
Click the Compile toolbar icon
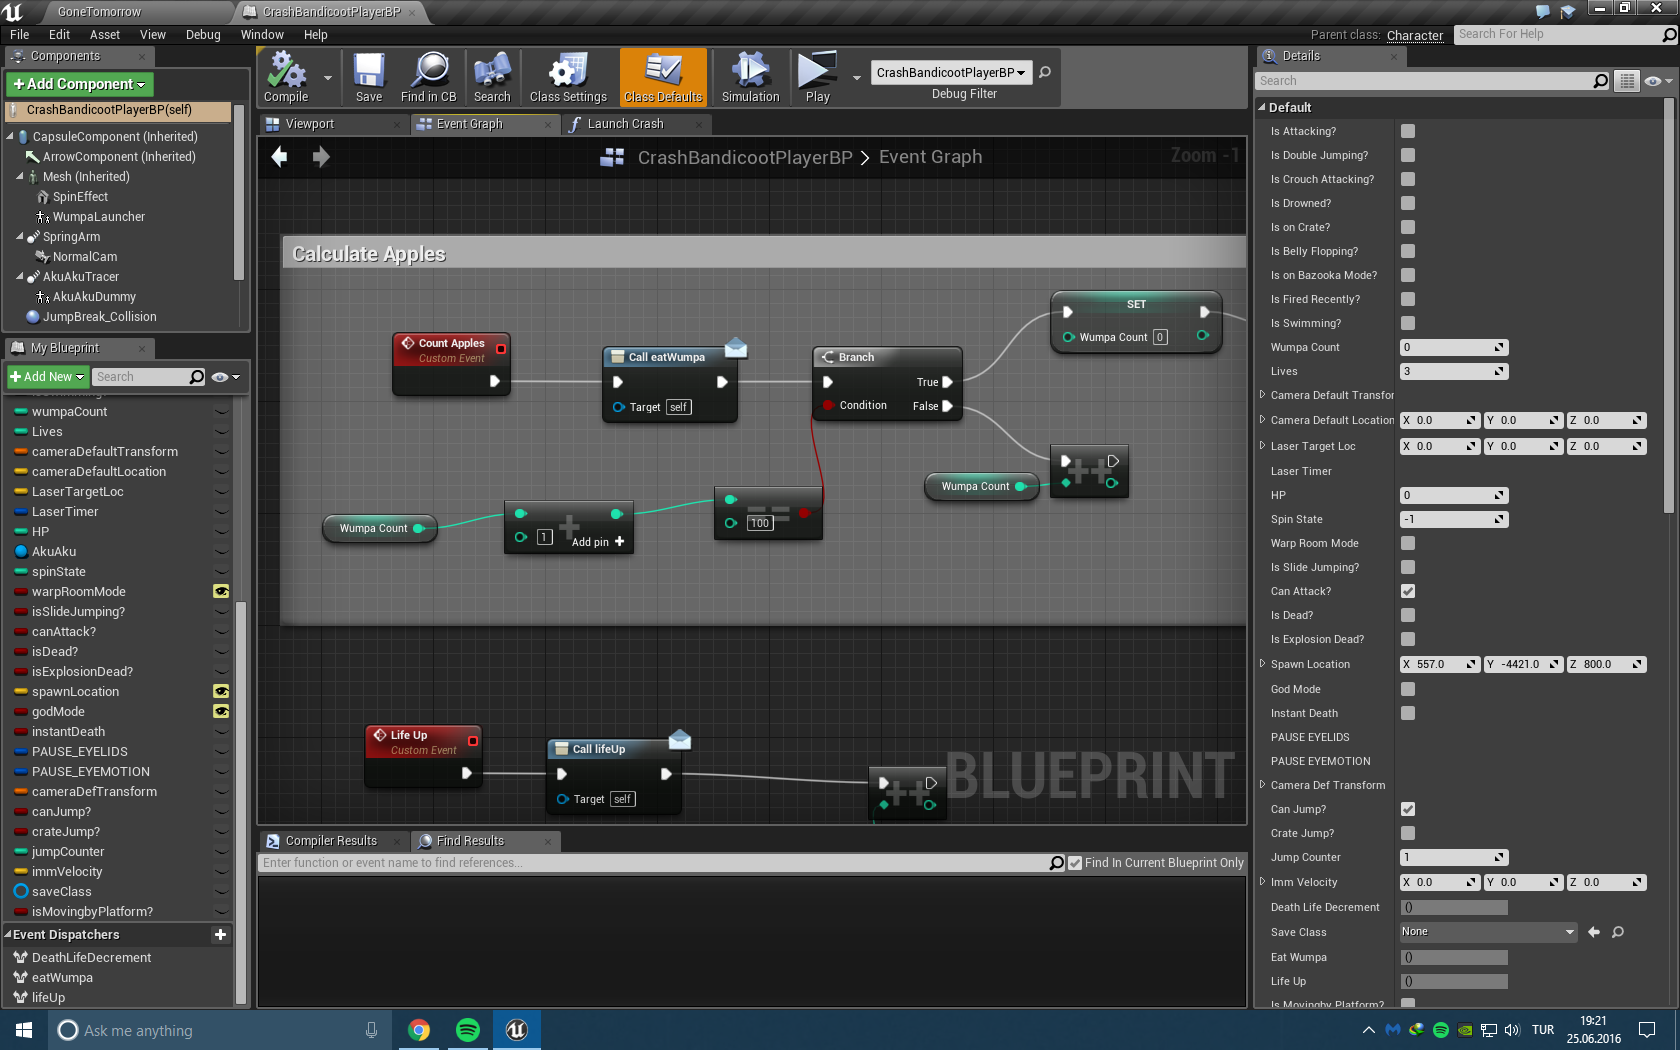pos(286,77)
